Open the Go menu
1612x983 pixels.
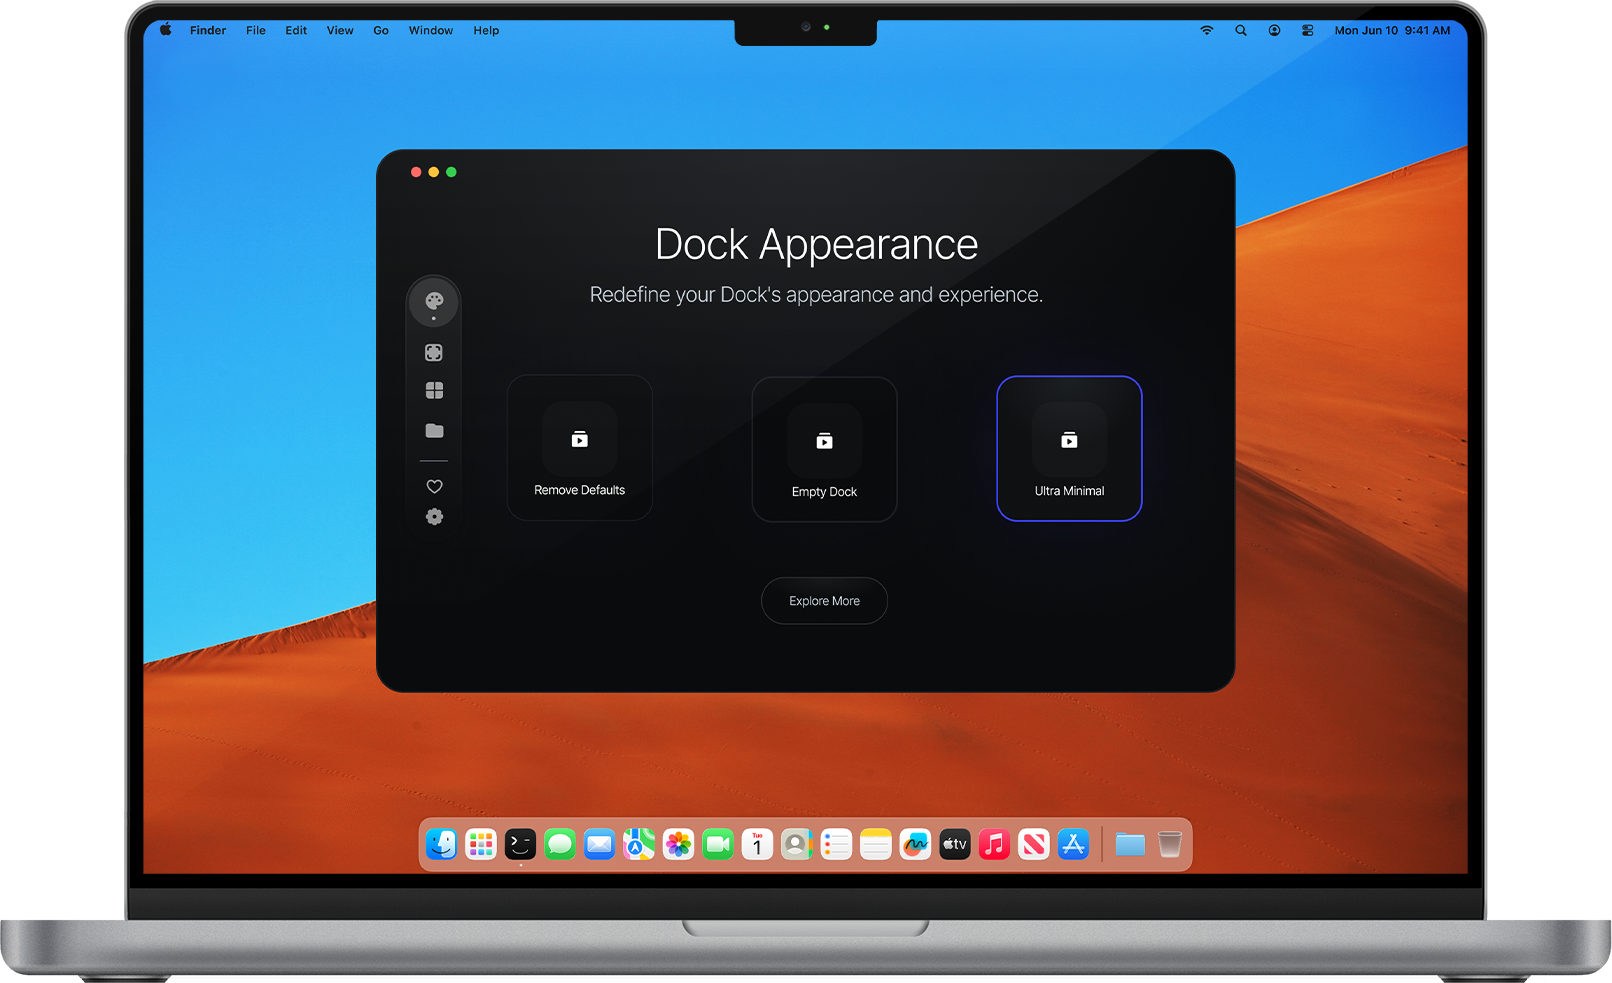381,31
